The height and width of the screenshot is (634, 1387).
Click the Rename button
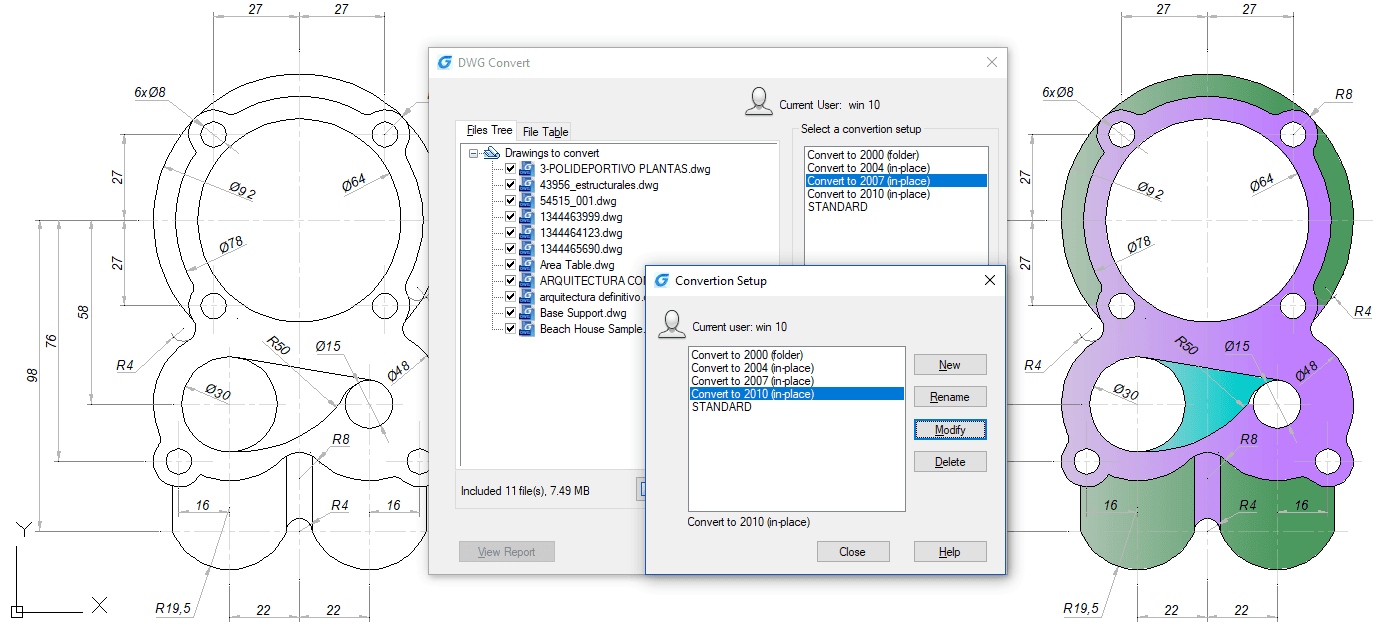coord(950,397)
